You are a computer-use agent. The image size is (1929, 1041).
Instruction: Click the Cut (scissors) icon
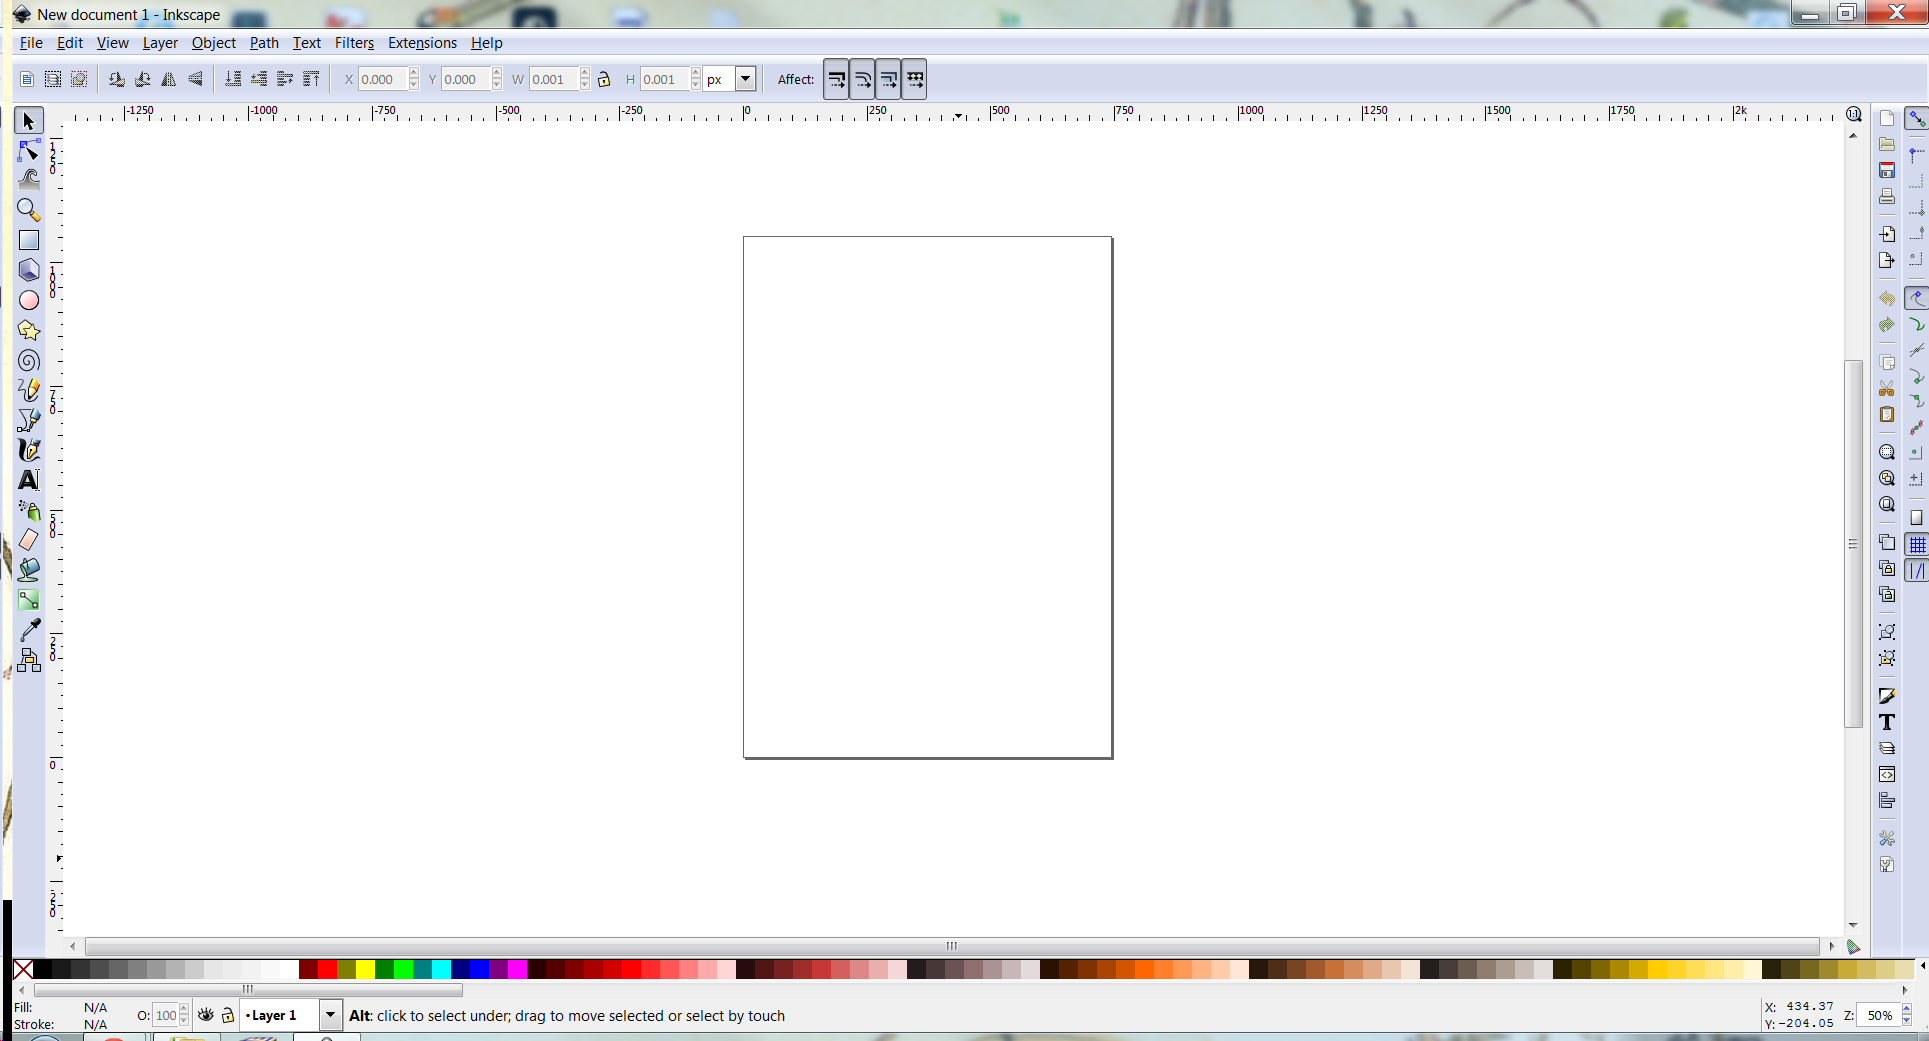tap(1887, 388)
